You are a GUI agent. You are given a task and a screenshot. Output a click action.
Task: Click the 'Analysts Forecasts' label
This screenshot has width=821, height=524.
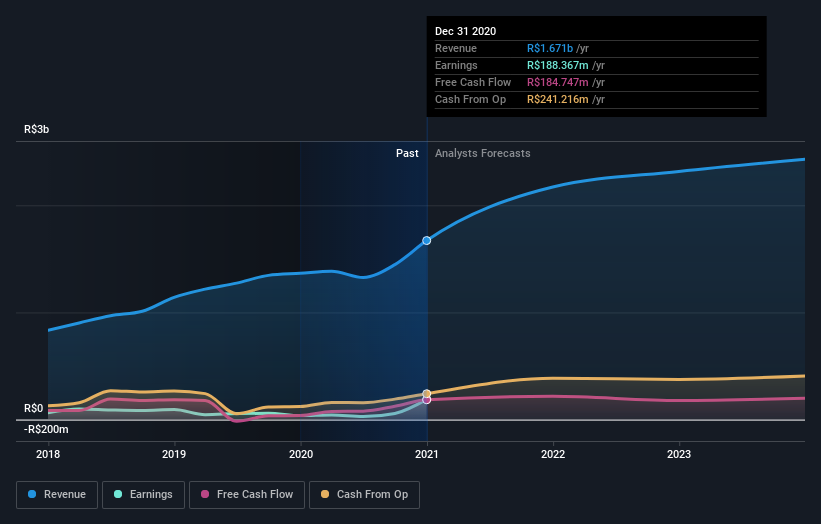click(x=482, y=153)
